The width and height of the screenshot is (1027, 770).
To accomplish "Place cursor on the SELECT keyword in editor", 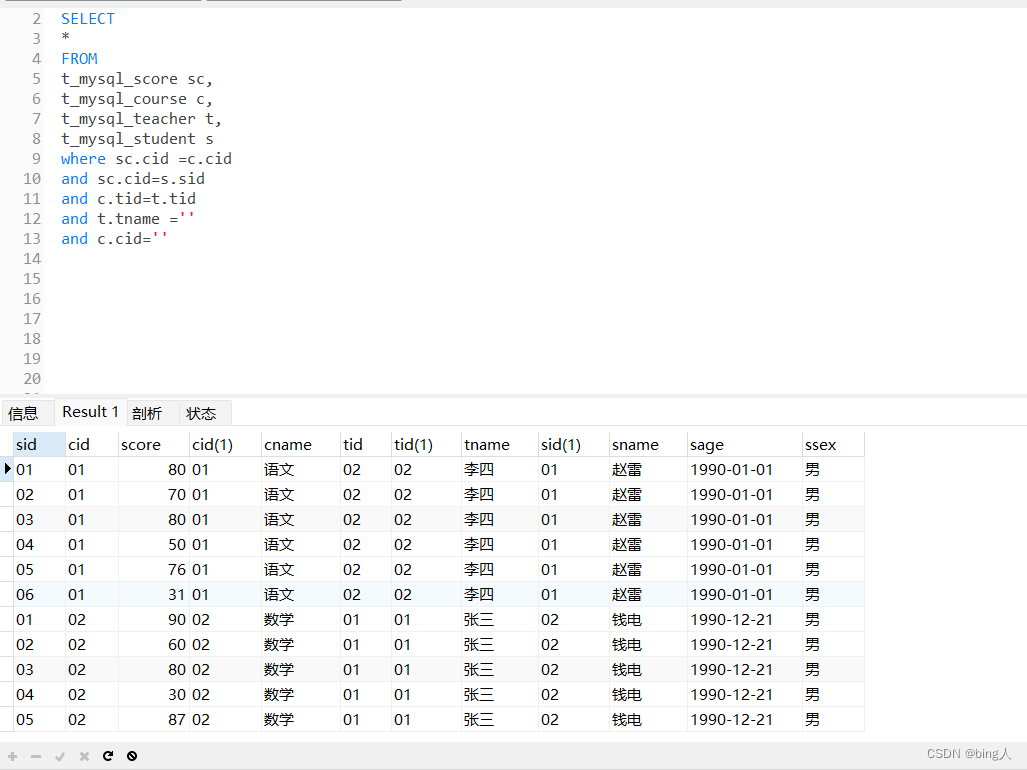I will pos(88,18).
